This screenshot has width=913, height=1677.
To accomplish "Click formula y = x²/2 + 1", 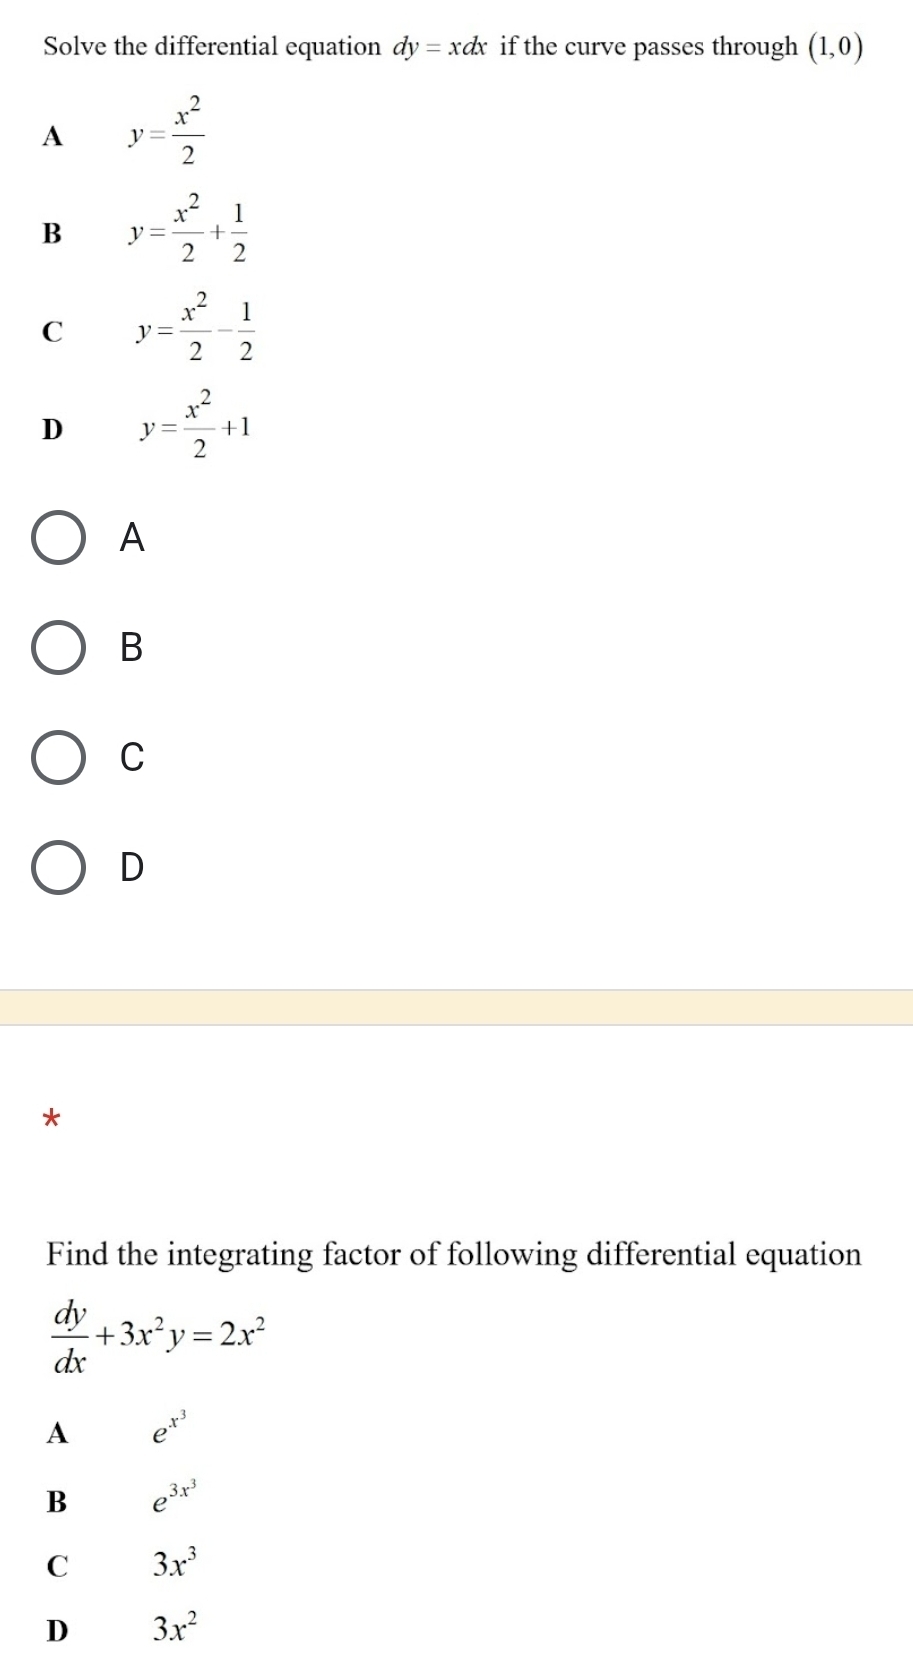I will point(197,425).
